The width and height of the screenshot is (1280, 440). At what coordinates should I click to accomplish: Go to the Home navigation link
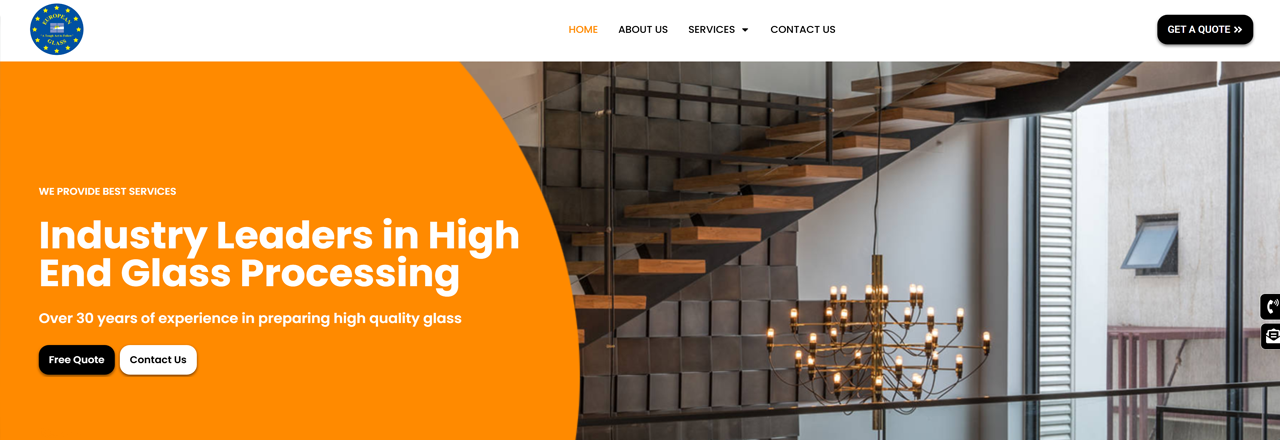583,30
